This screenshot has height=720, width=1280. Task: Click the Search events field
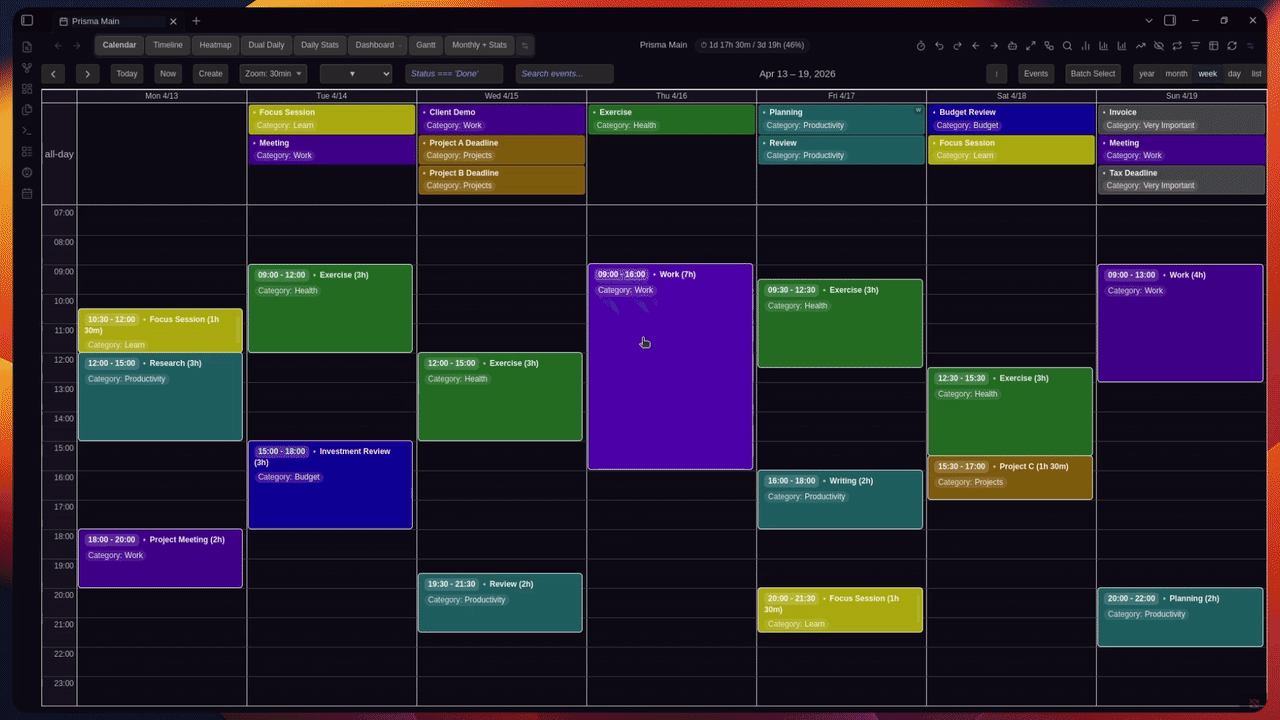(564, 74)
